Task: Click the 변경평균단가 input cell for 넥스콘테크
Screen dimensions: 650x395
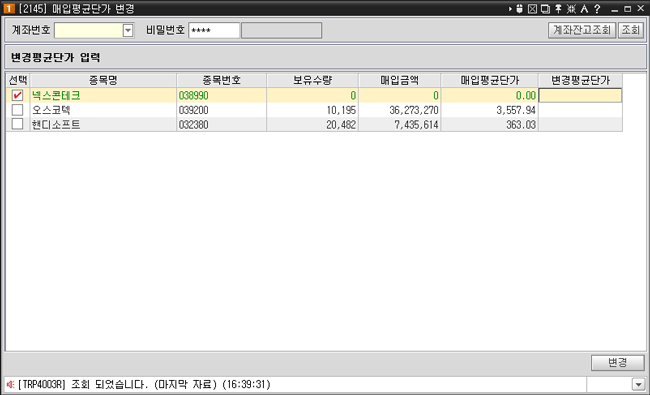Action: point(580,96)
